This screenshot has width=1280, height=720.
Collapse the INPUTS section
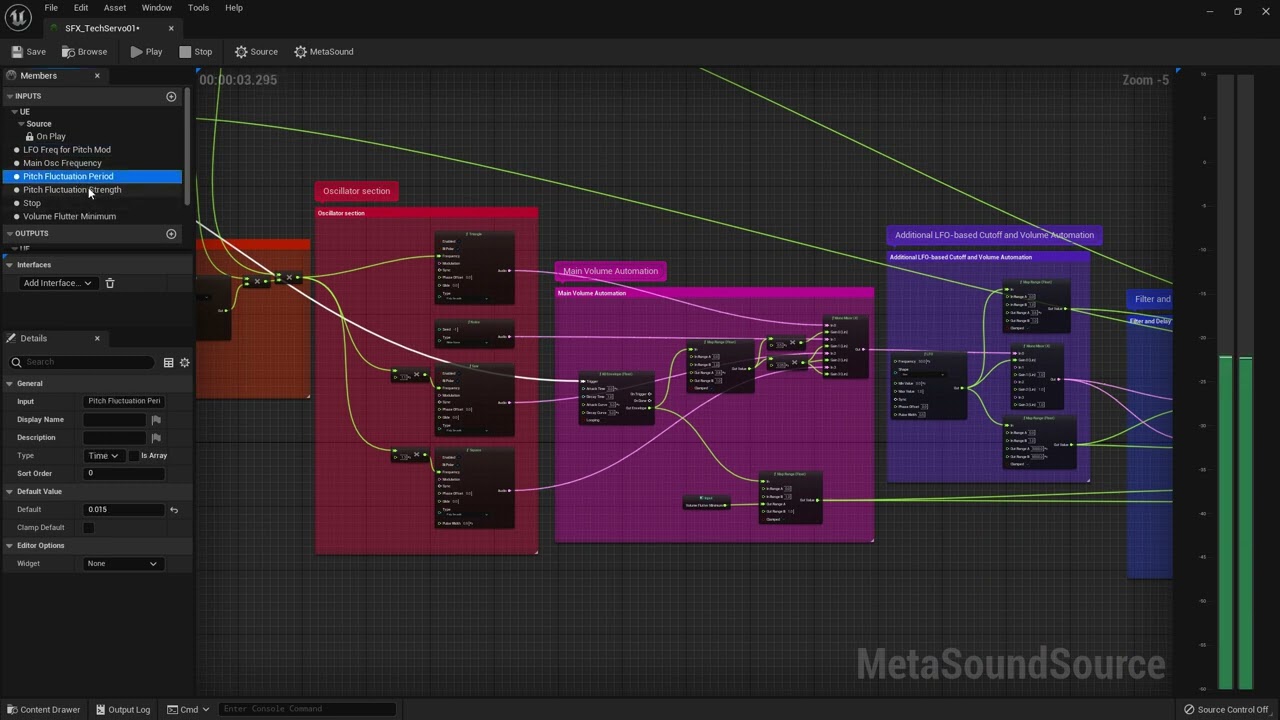[9, 96]
